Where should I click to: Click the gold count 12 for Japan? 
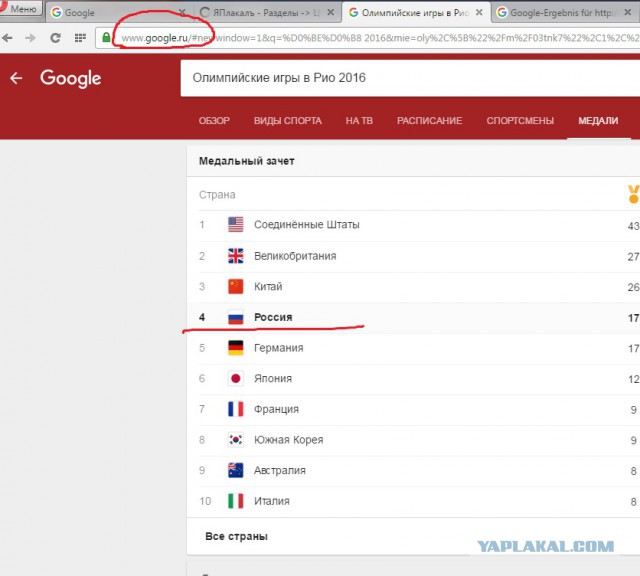[633, 379]
